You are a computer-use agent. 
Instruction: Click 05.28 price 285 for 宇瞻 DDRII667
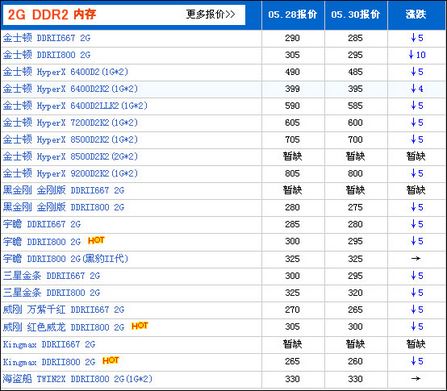click(292, 224)
